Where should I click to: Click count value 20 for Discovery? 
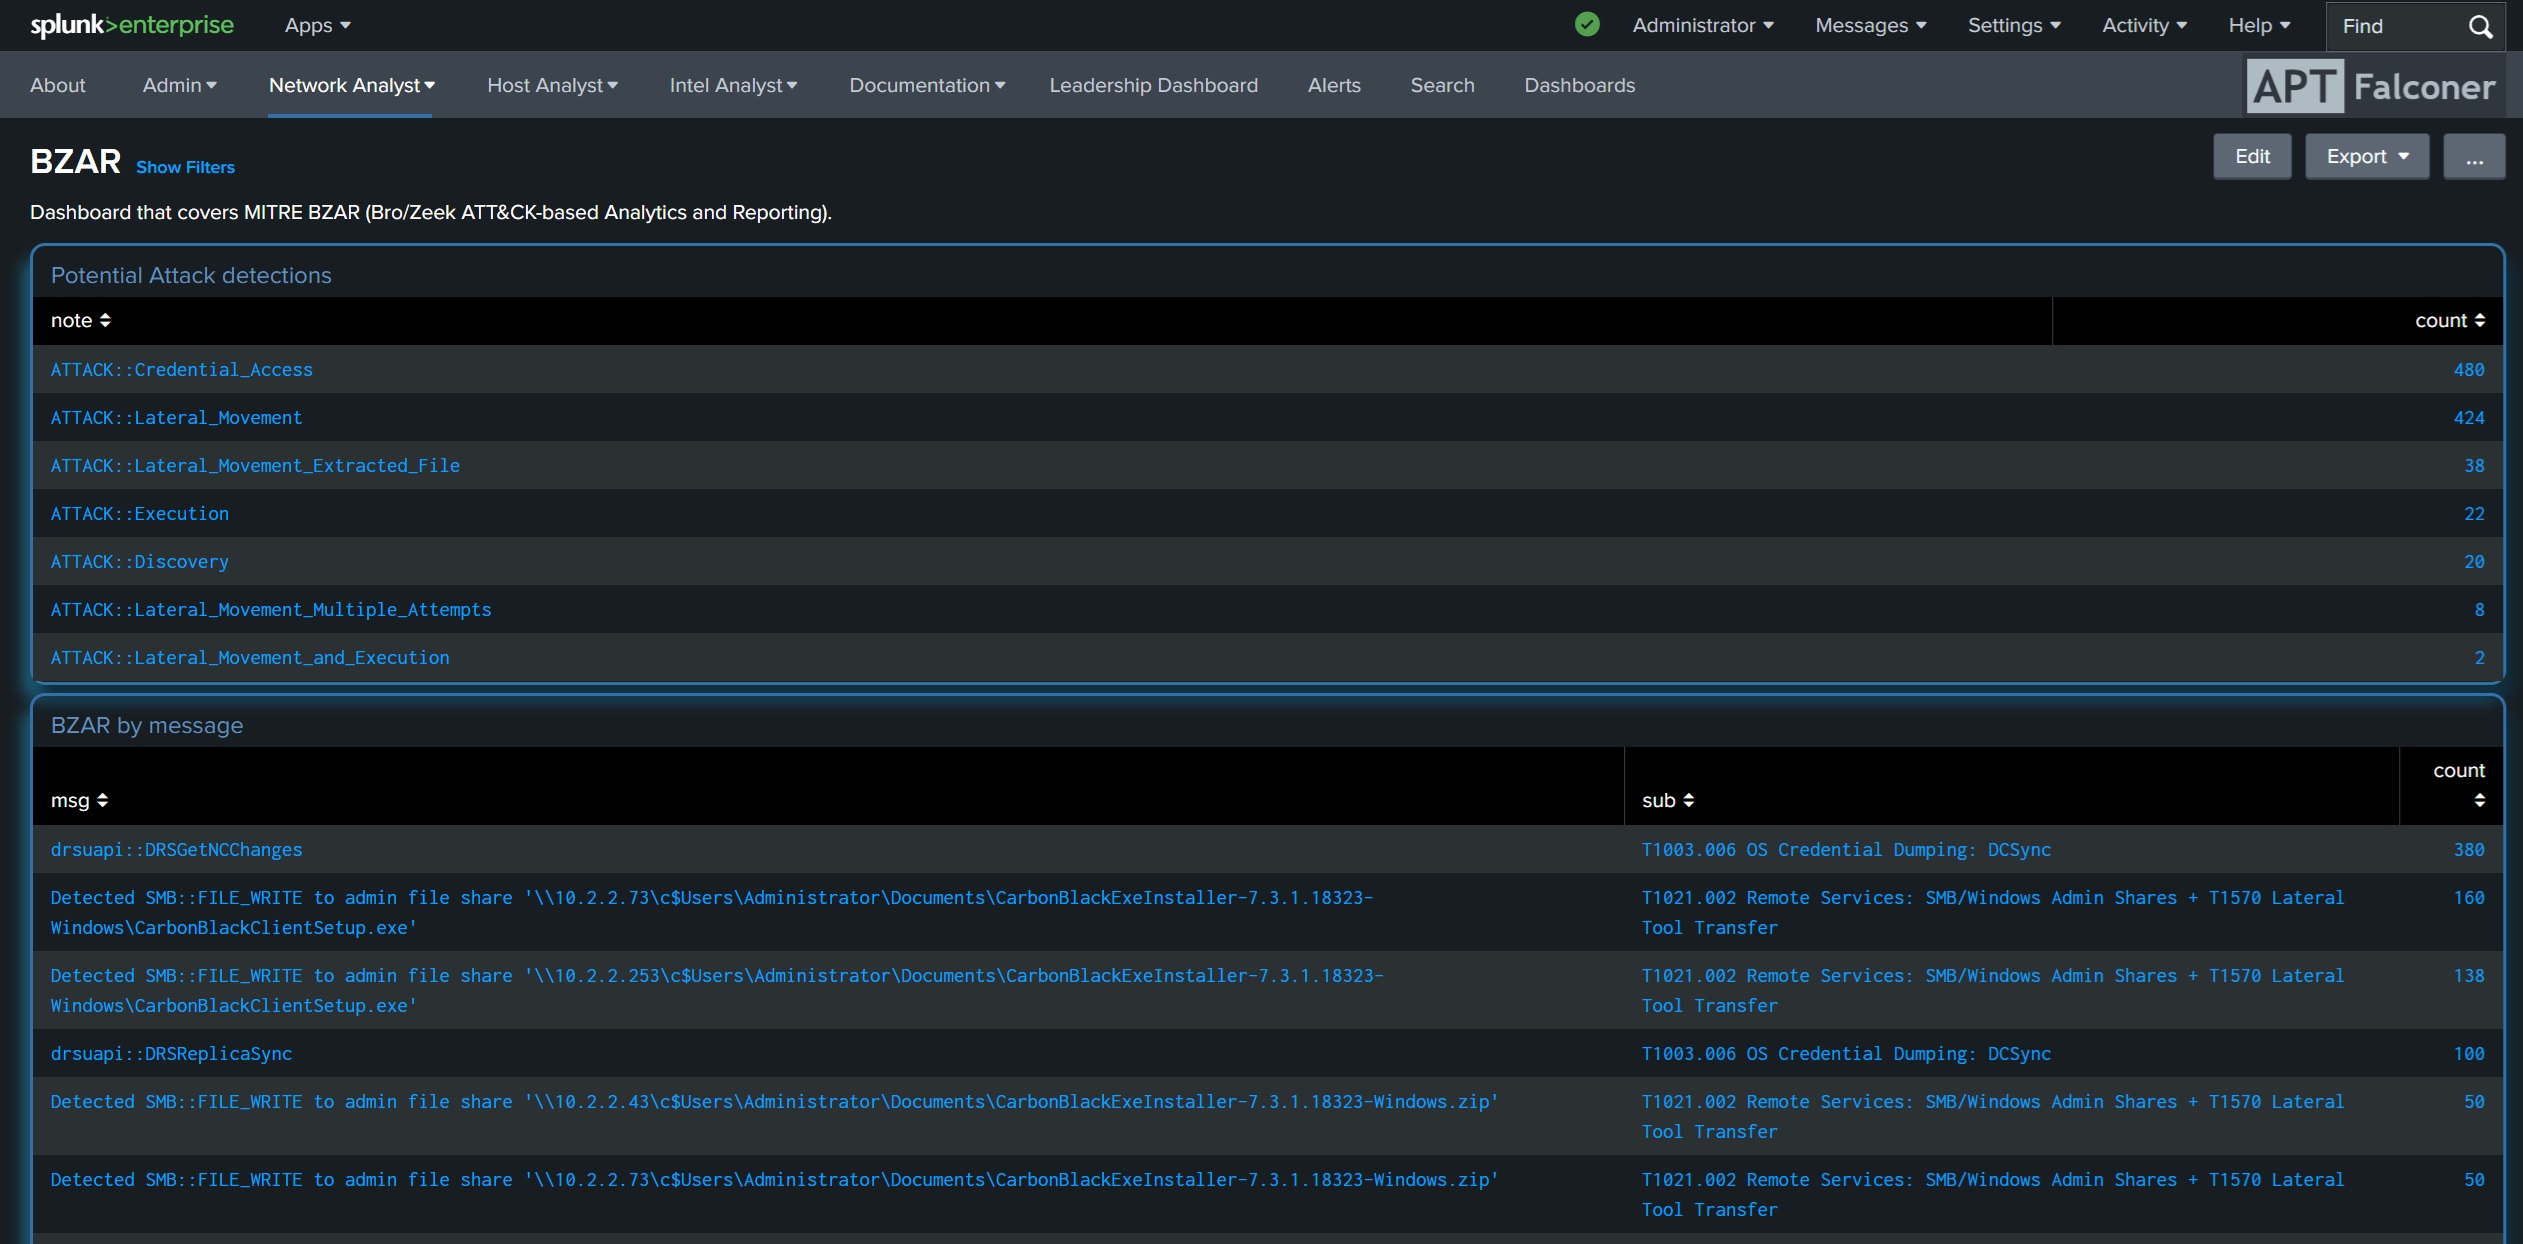click(x=2474, y=561)
